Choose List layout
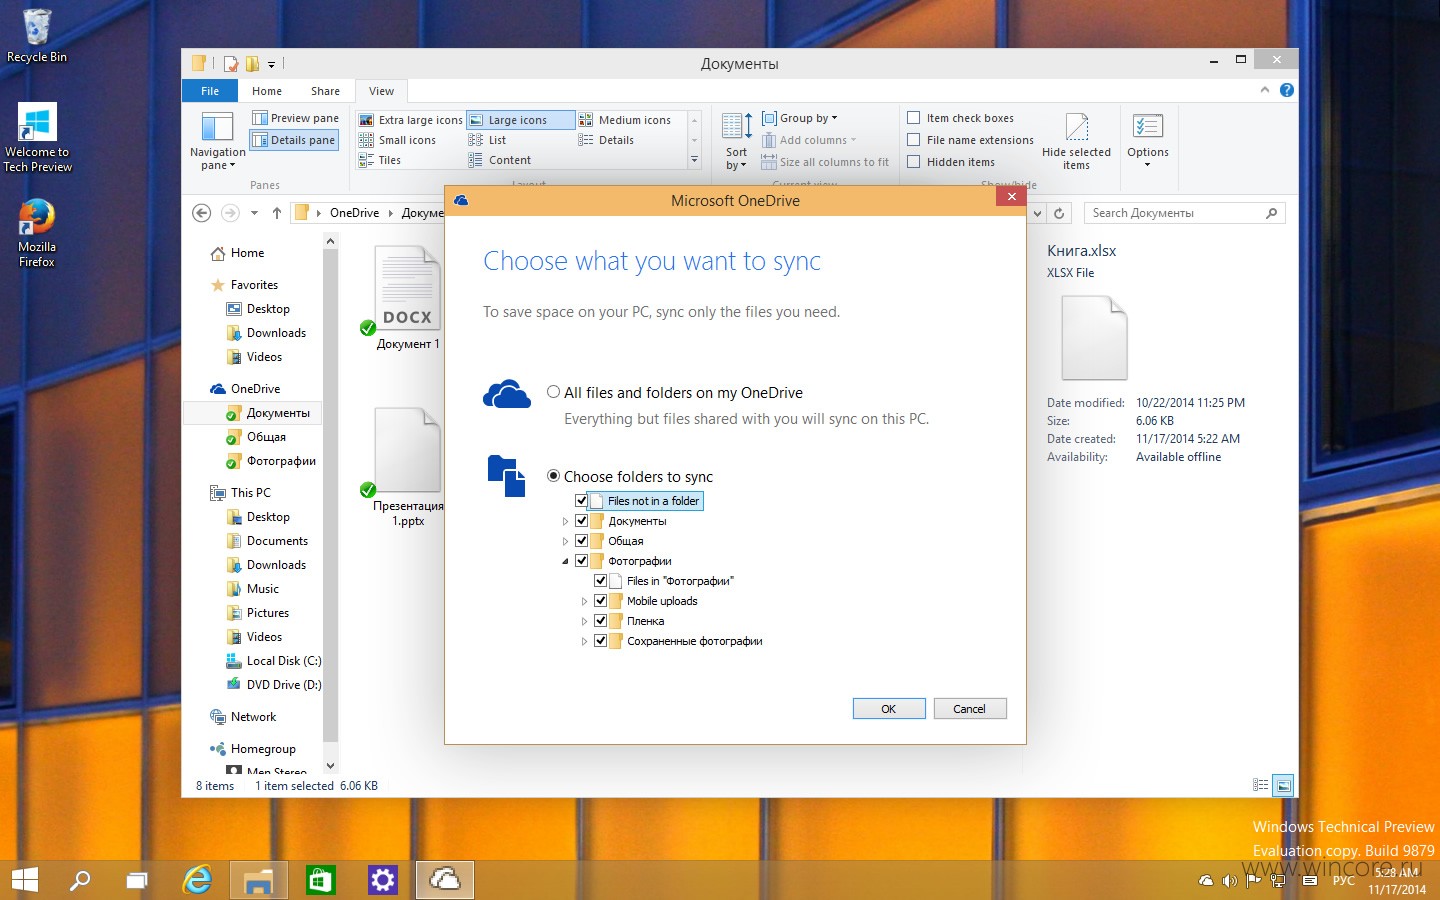This screenshot has width=1440, height=900. point(488,140)
